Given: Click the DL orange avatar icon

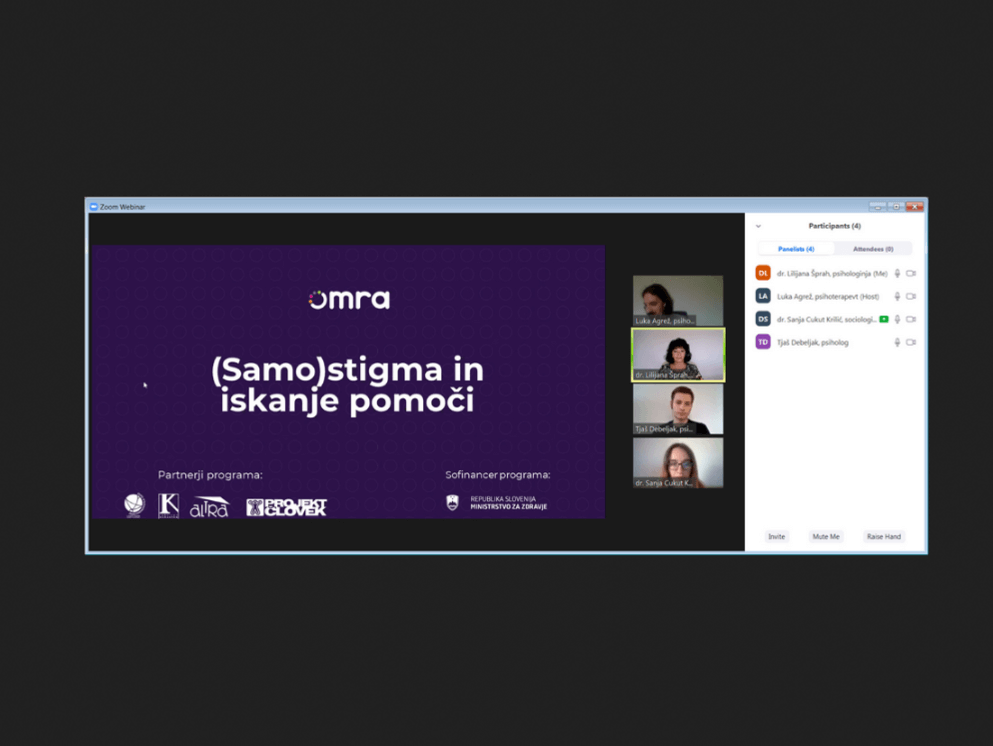Looking at the screenshot, I should click(763, 274).
